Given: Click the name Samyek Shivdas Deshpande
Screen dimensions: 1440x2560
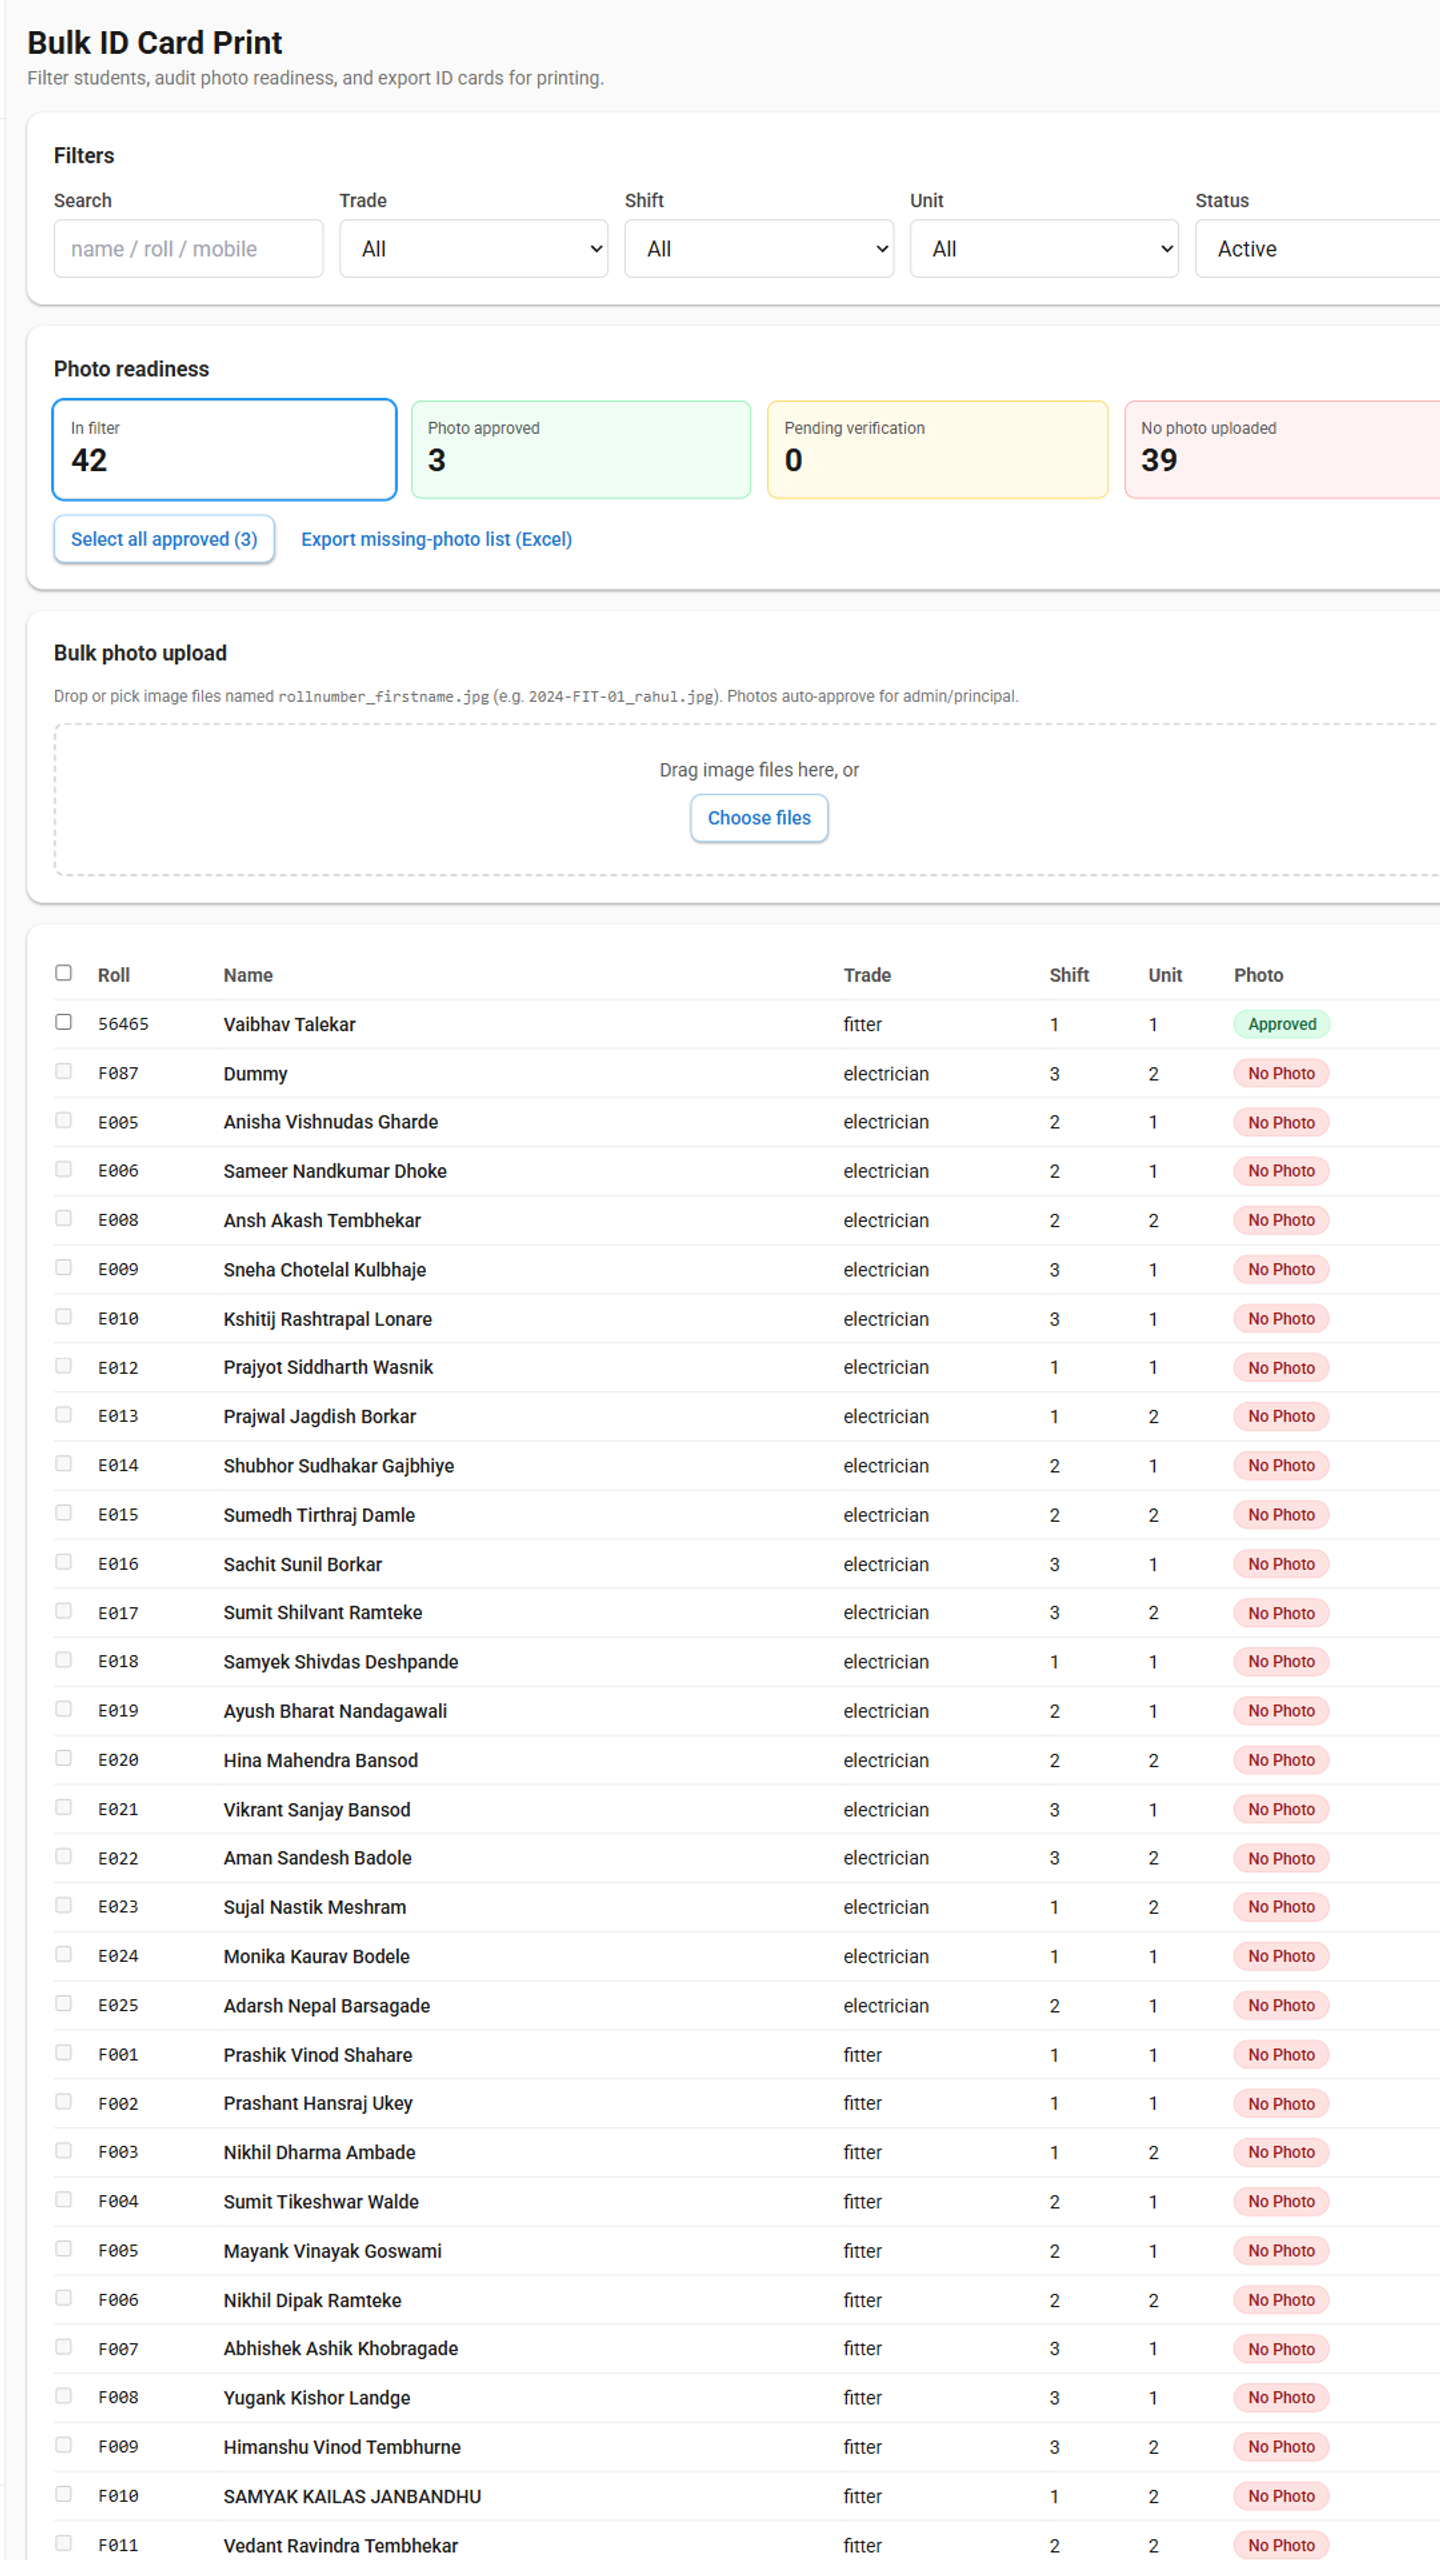Looking at the screenshot, I should [340, 1661].
